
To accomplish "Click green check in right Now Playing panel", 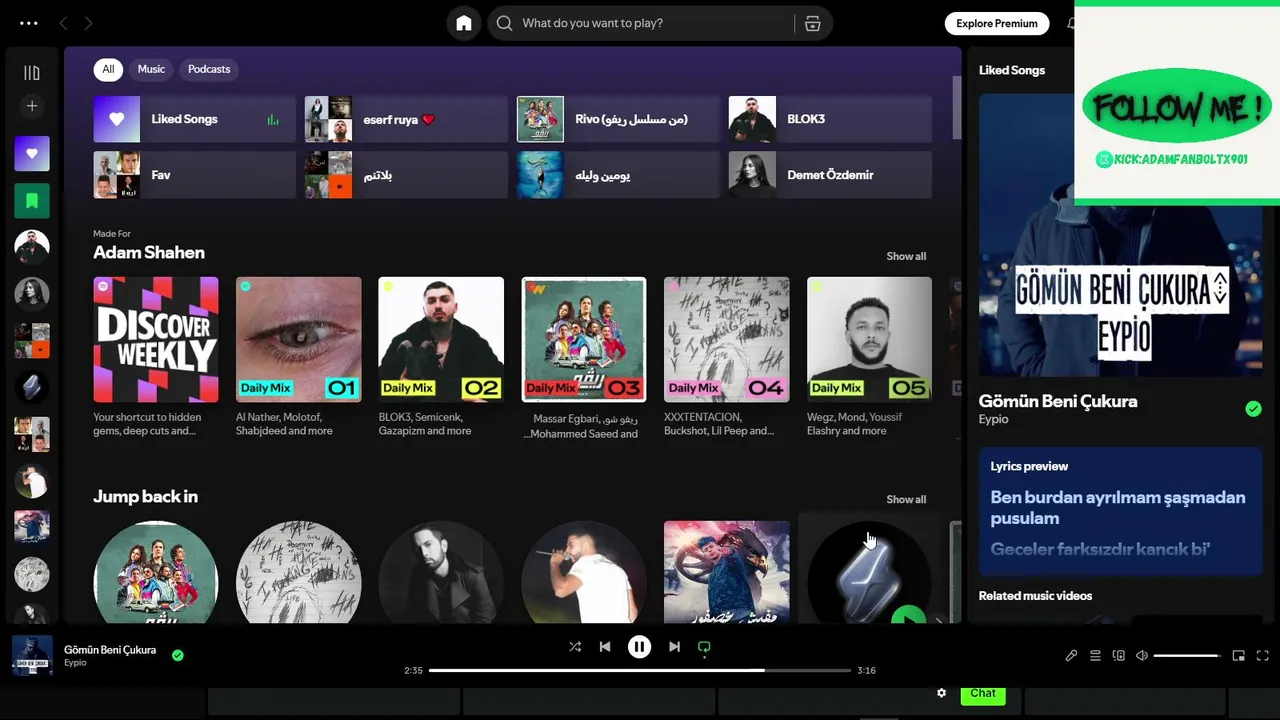I will (1253, 408).
